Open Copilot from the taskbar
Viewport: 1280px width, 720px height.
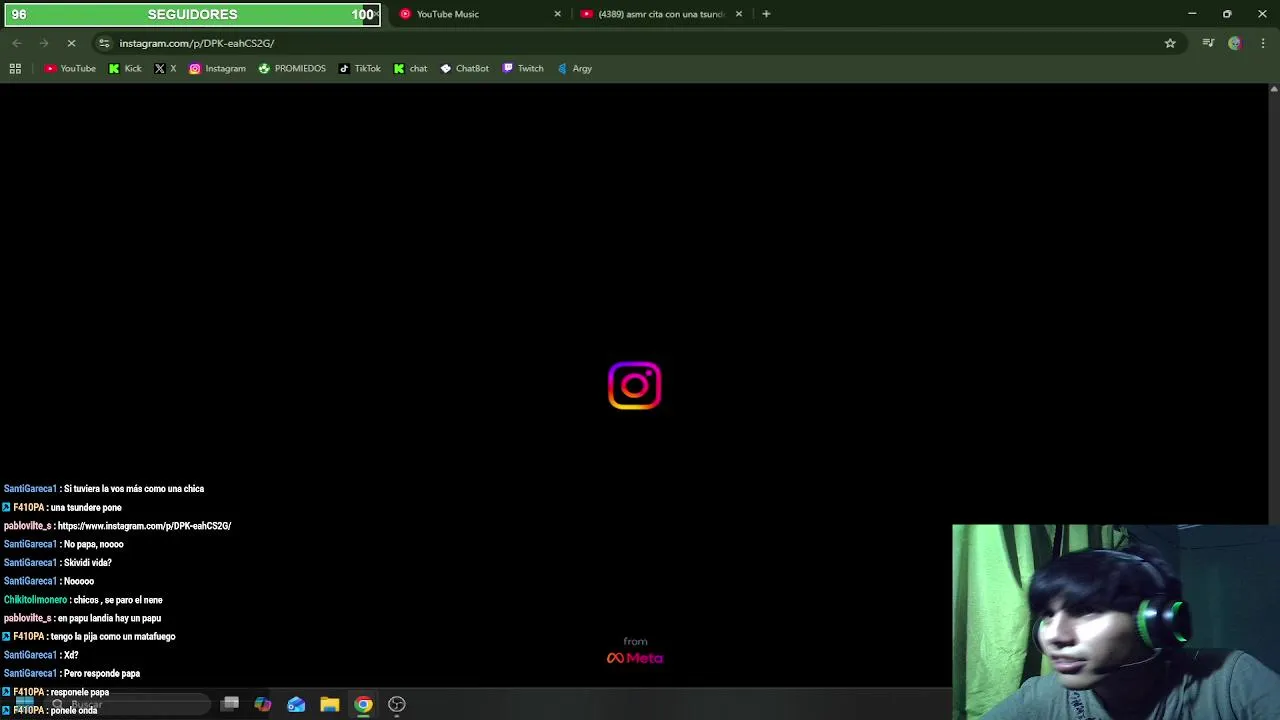(x=262, y=704)
